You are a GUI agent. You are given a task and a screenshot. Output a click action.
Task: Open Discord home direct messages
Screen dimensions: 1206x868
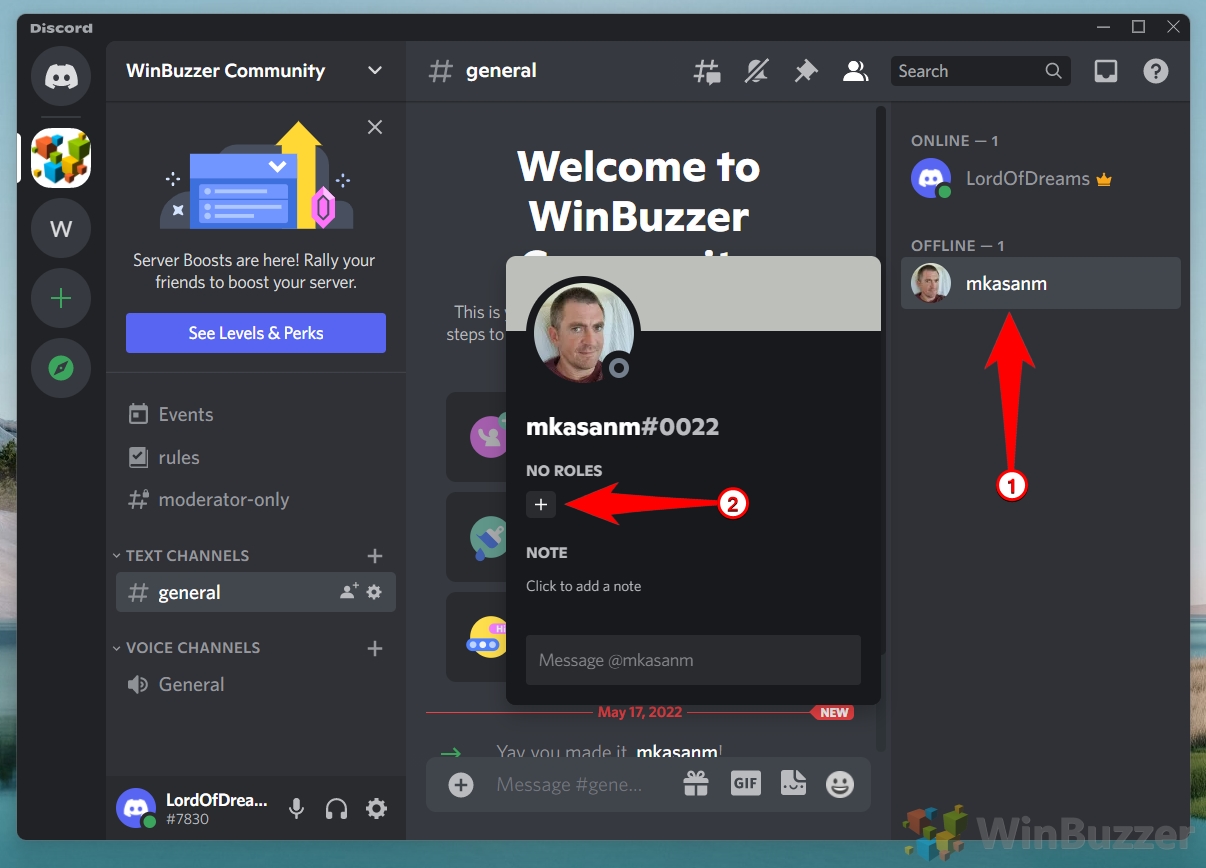[x=61, y=76]
